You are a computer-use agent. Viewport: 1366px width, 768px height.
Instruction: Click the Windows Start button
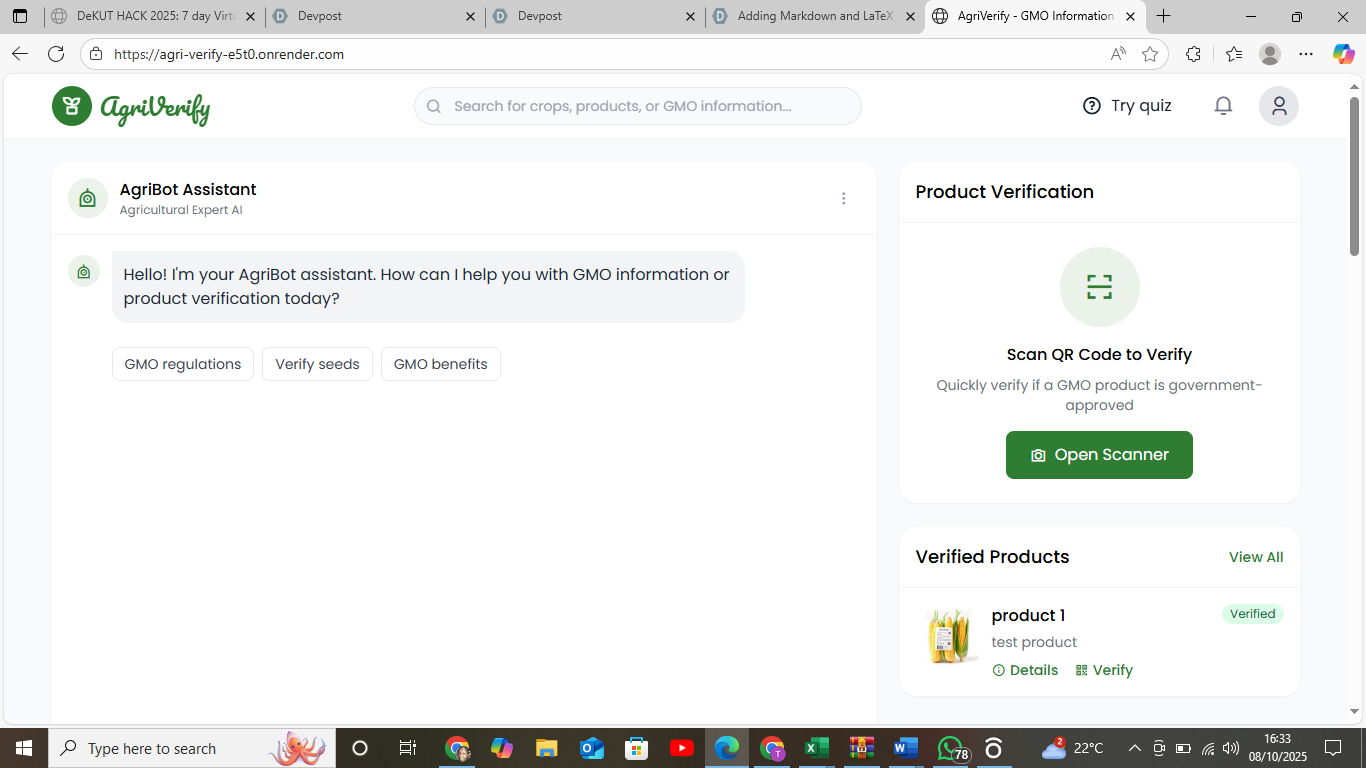tap(23, 748)
